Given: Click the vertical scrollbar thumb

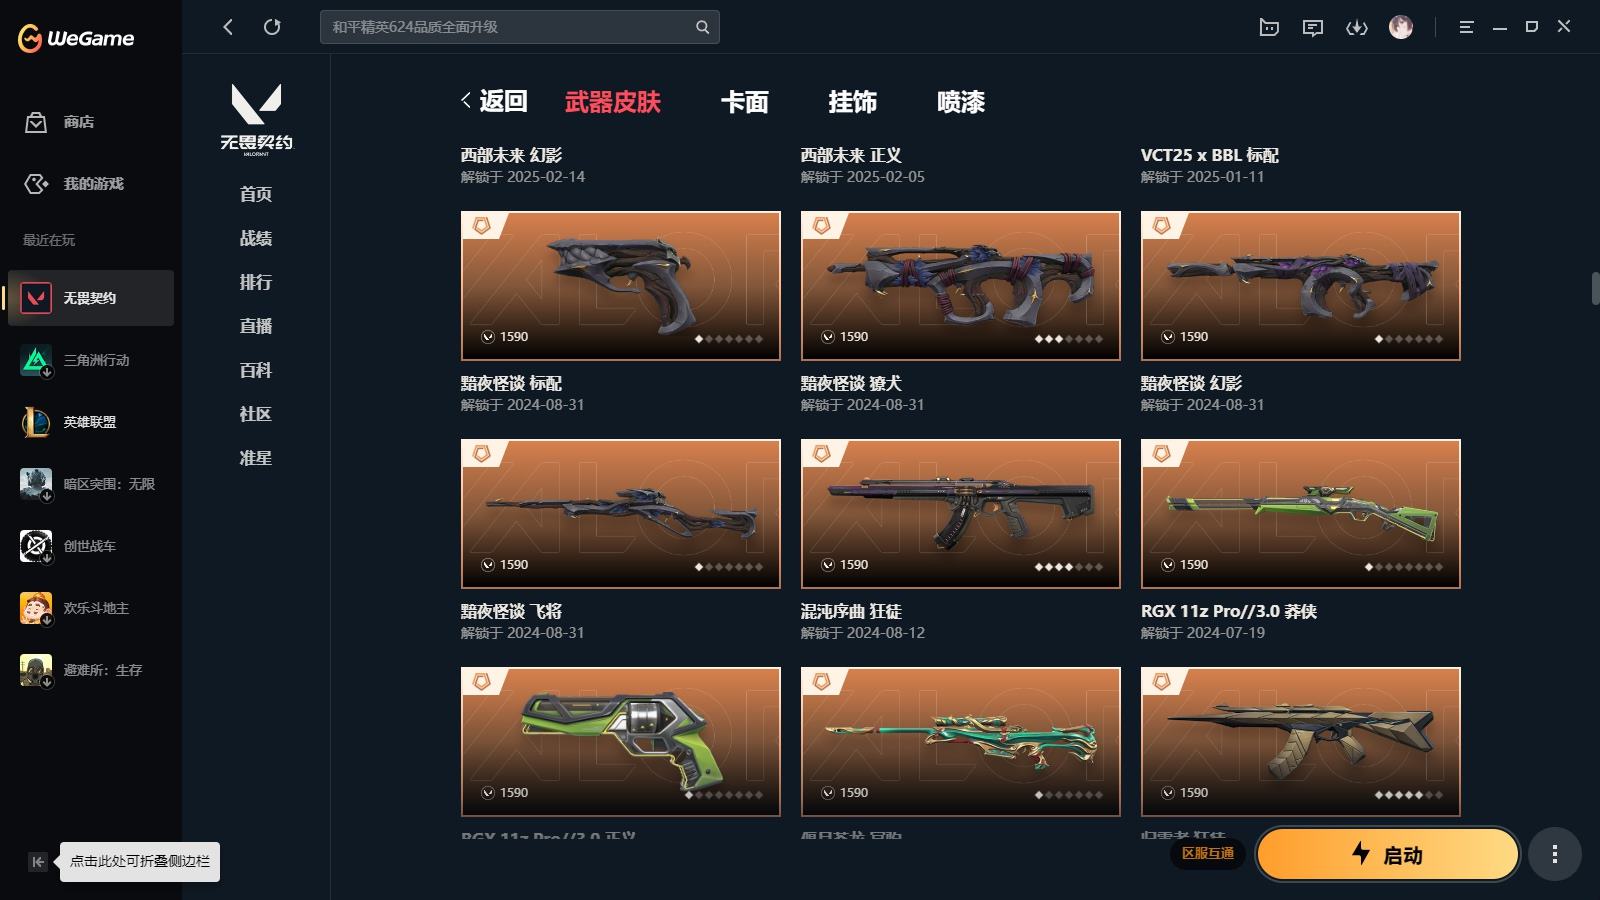Looking at the screenshot, I should click(1595, 287).
